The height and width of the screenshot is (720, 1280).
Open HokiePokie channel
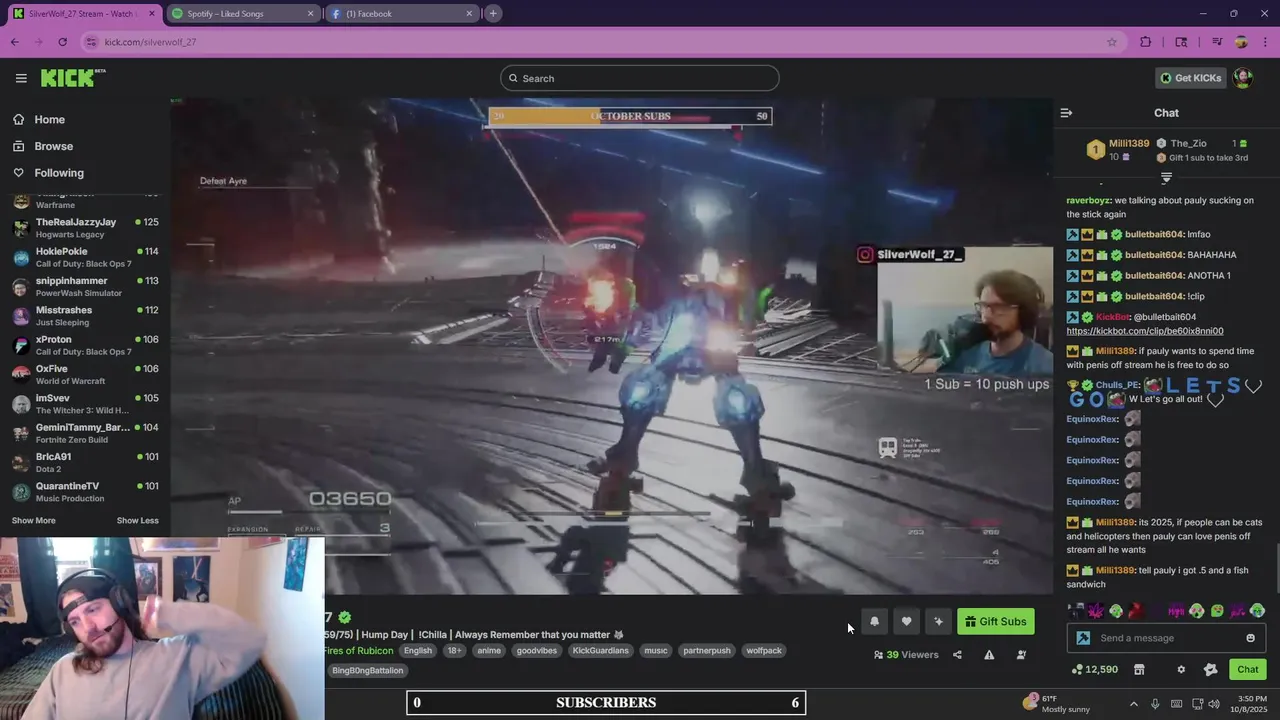(x=85, y=257)
